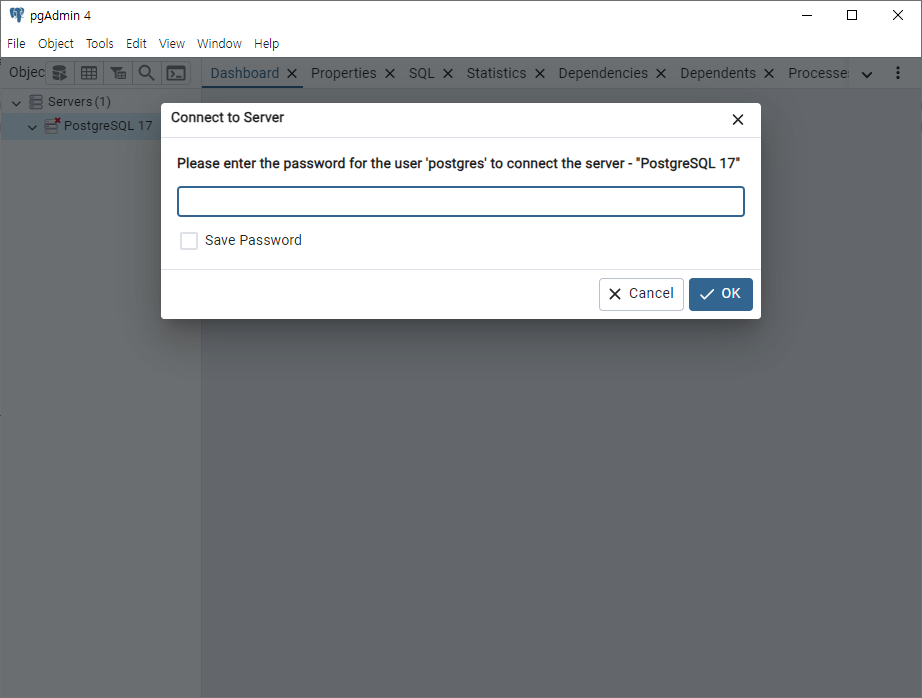
Task: Switch to the Dashboard tab
Action: [245, 73]
